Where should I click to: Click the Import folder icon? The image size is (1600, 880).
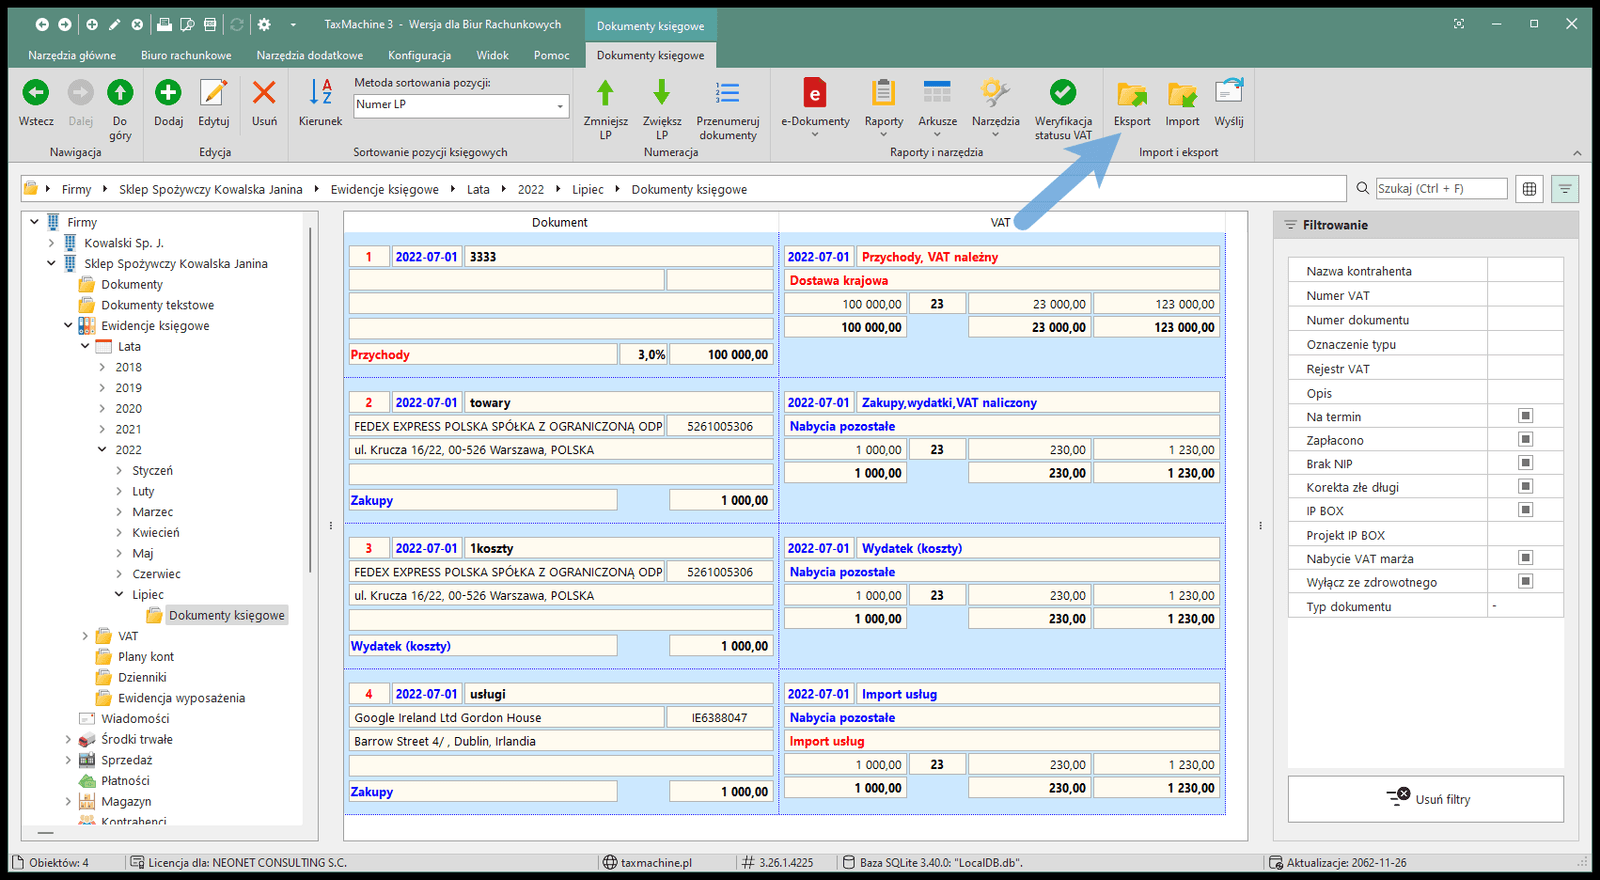(x=1182, y=95)
